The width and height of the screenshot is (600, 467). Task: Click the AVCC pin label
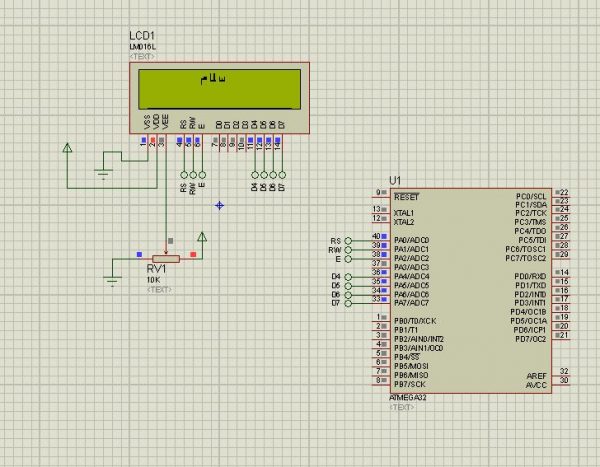[x=536, y=385]
